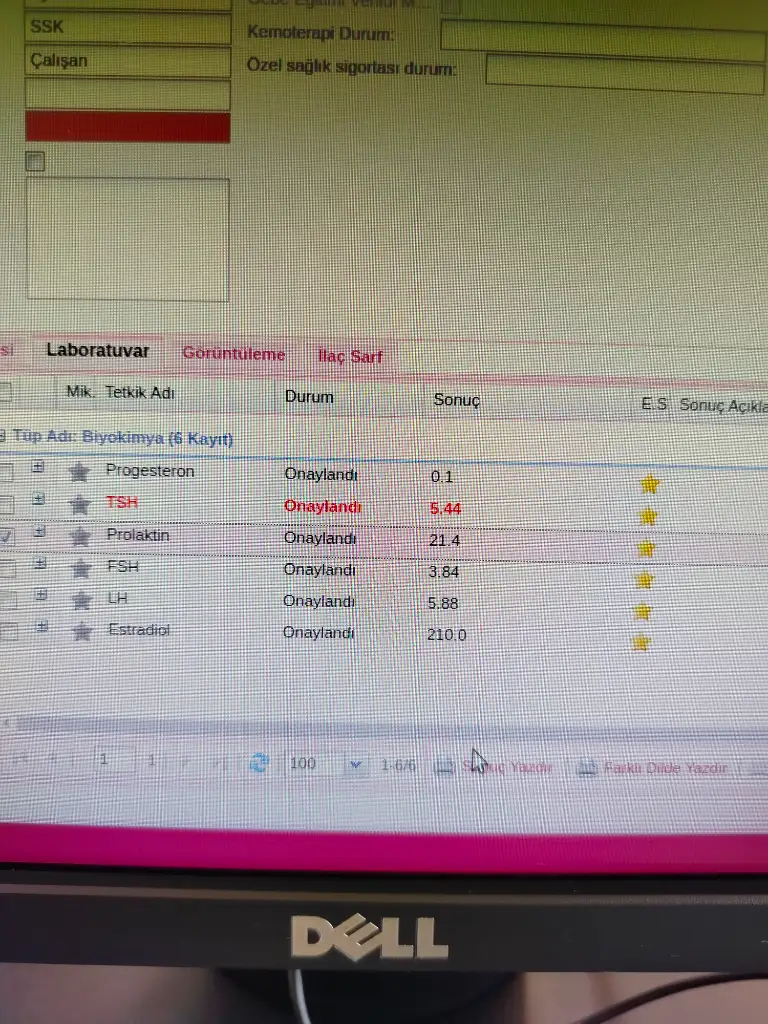Click the red colored bar under Çalışan
The width and height of the screenshot is (768, 1024).
128,127
